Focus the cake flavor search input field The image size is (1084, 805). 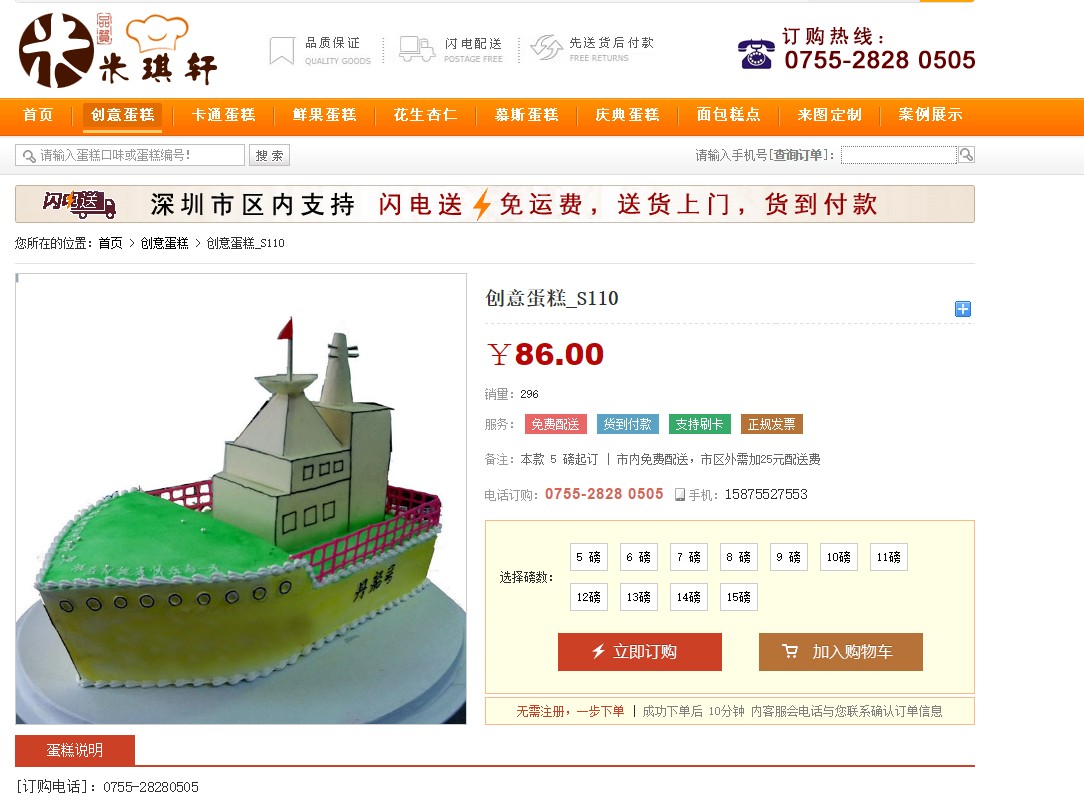(x=130, y=155)
